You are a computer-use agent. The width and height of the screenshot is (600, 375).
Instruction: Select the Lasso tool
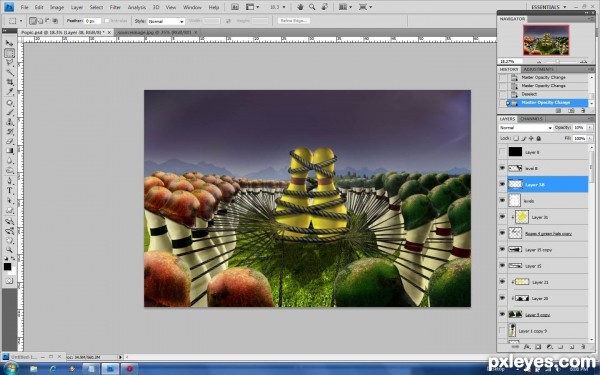tap(9, 63)
